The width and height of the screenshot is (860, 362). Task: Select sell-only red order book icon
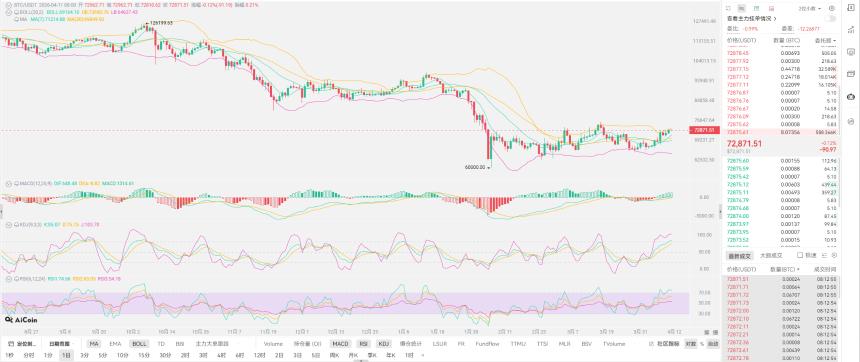tap(771, 9)
